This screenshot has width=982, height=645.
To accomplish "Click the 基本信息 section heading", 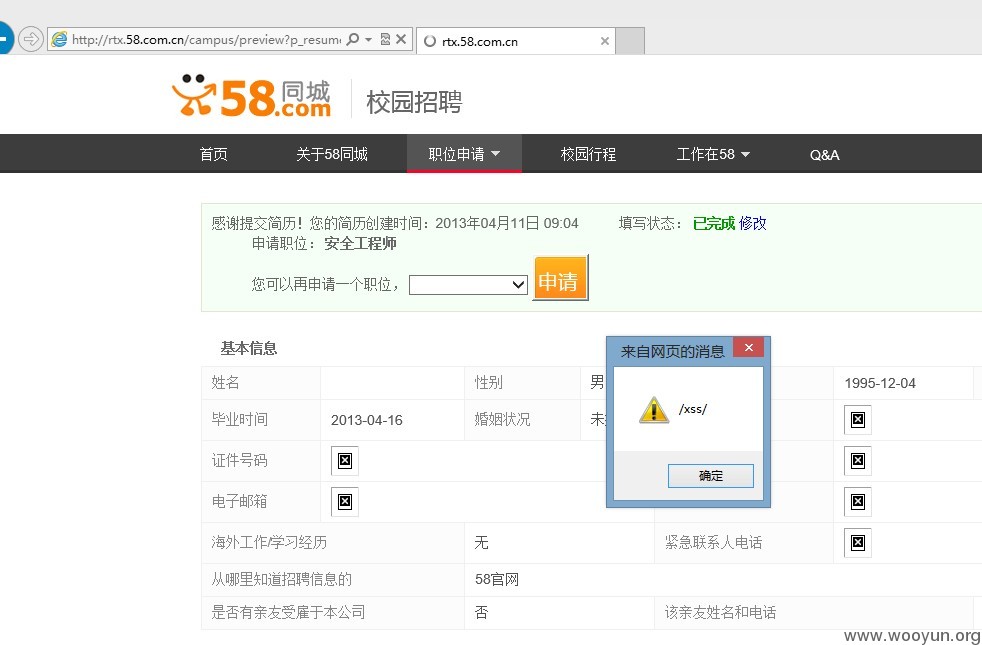I will 249,348.
